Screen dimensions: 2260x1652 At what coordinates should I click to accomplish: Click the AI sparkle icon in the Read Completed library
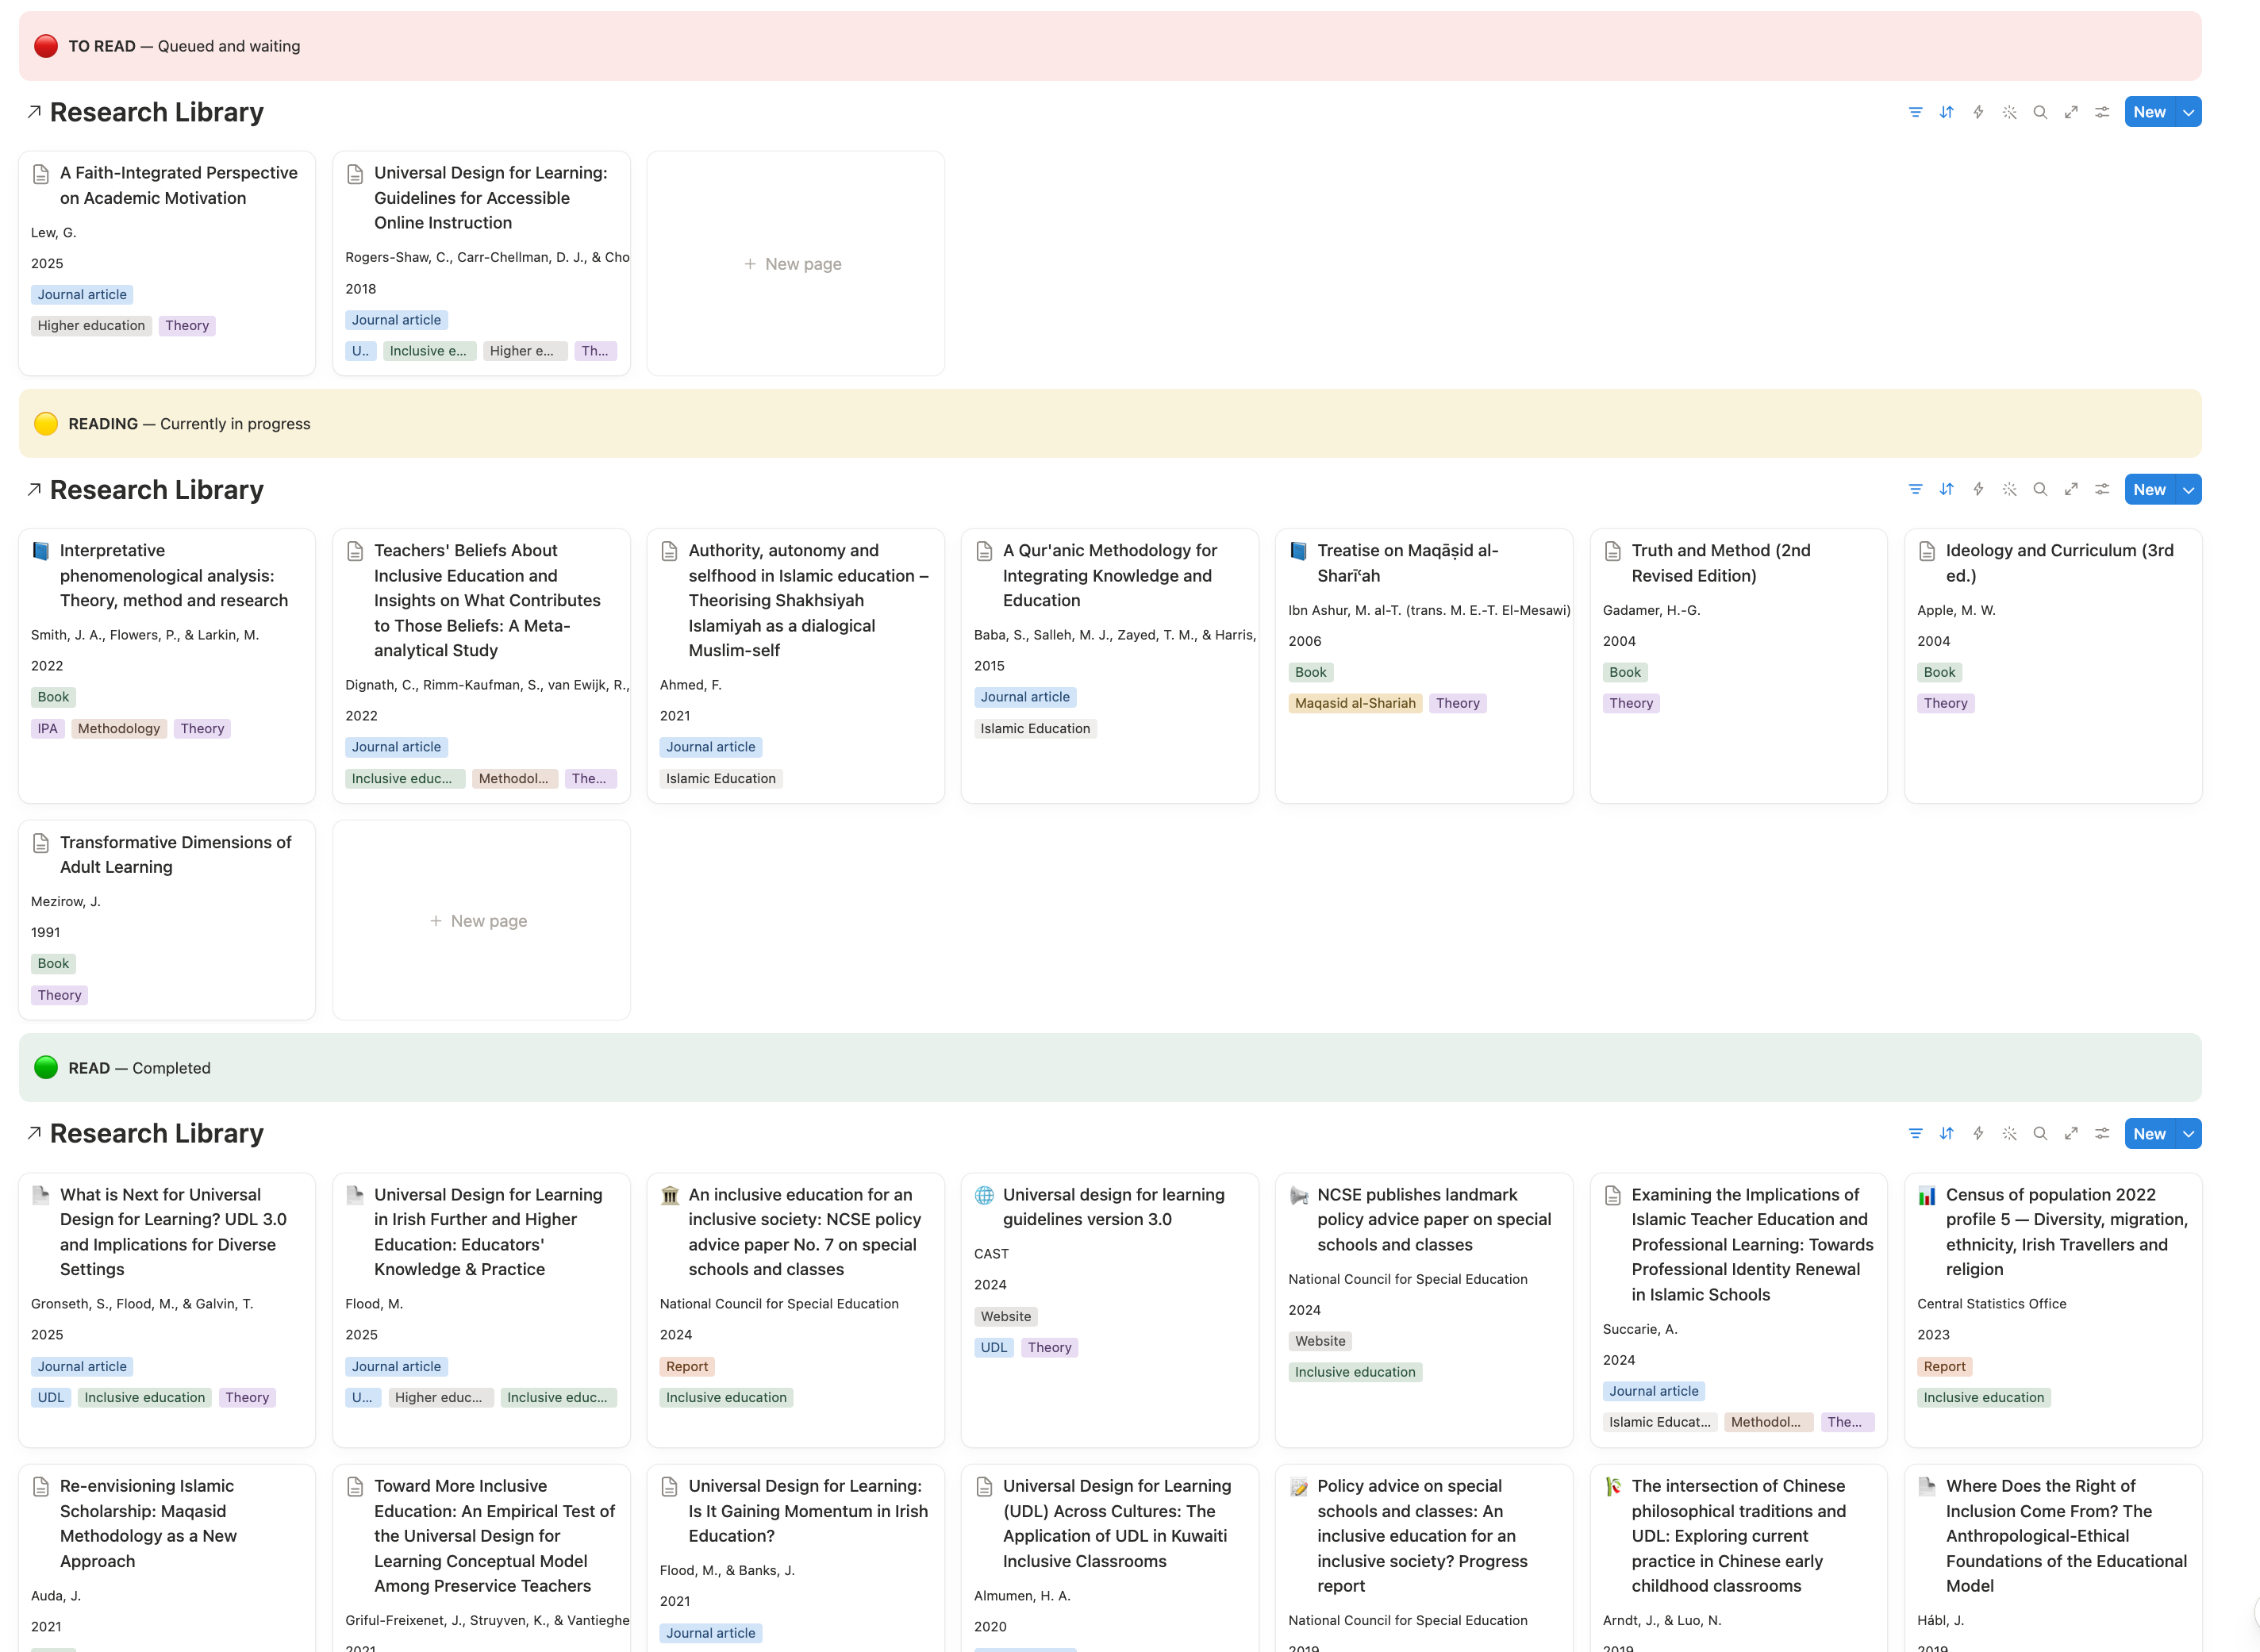point(2009,1133)
